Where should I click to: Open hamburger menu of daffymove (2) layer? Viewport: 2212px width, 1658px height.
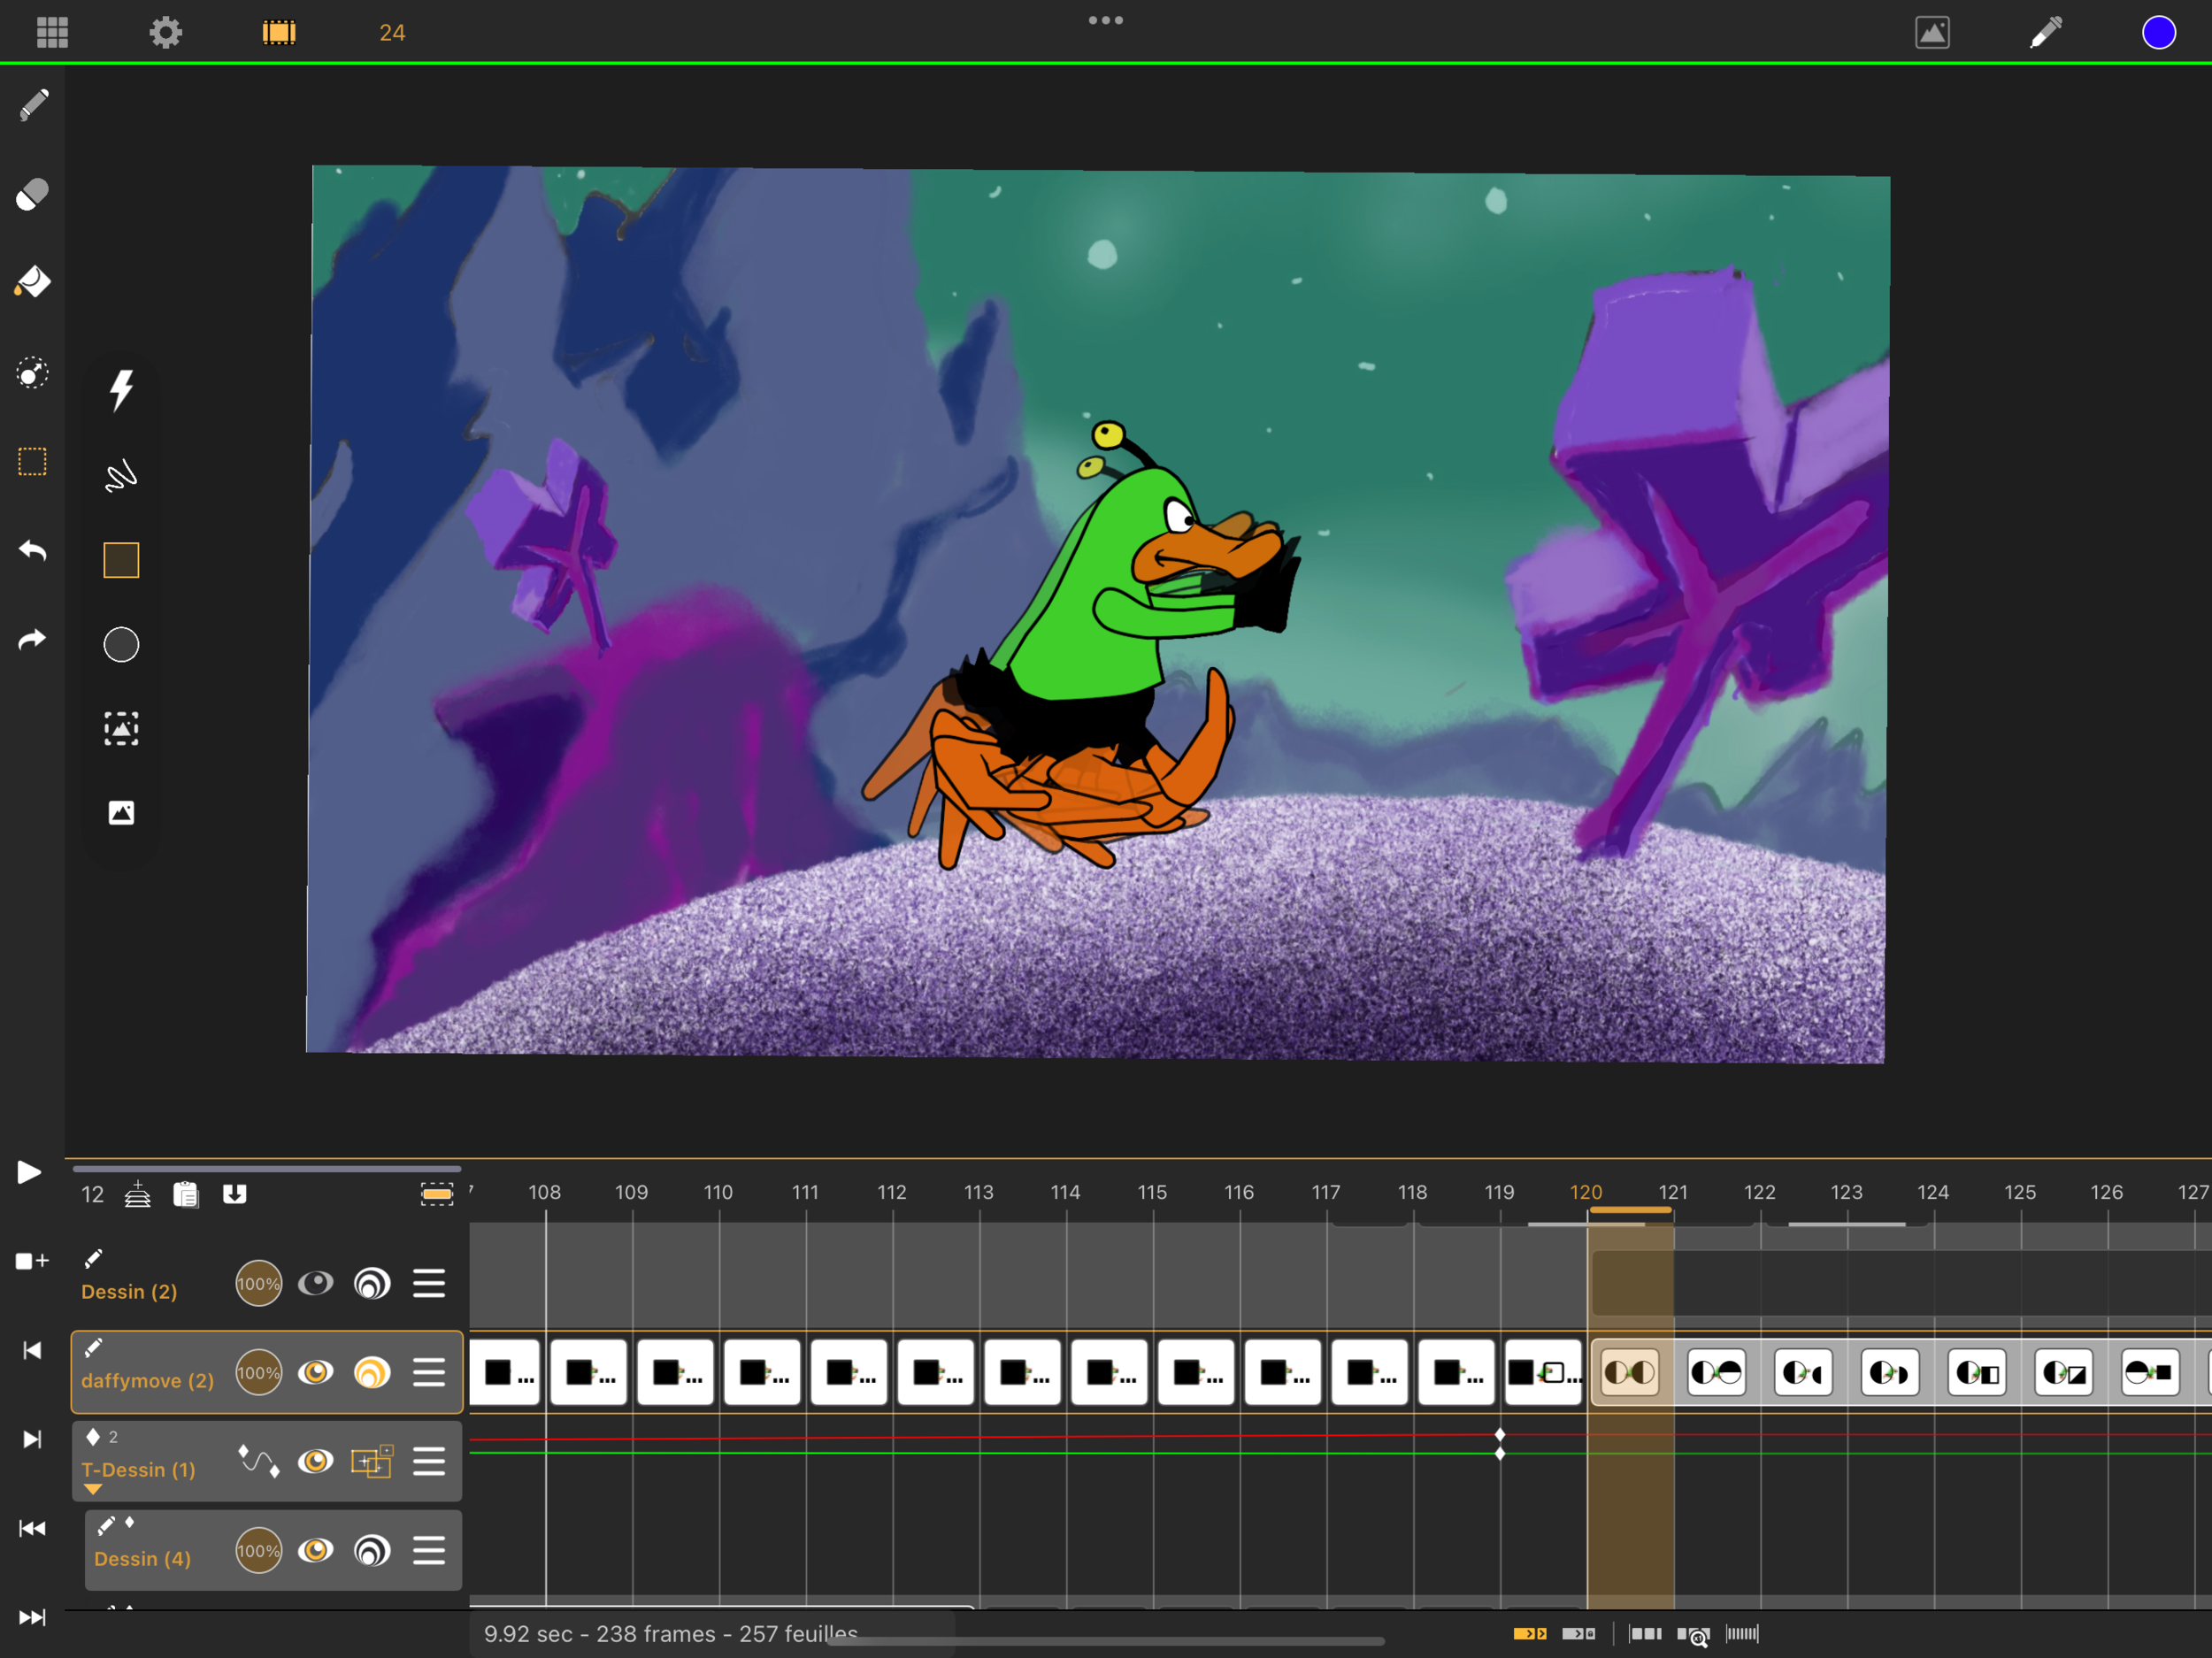pyautogui.click(x=429, y=1372)
